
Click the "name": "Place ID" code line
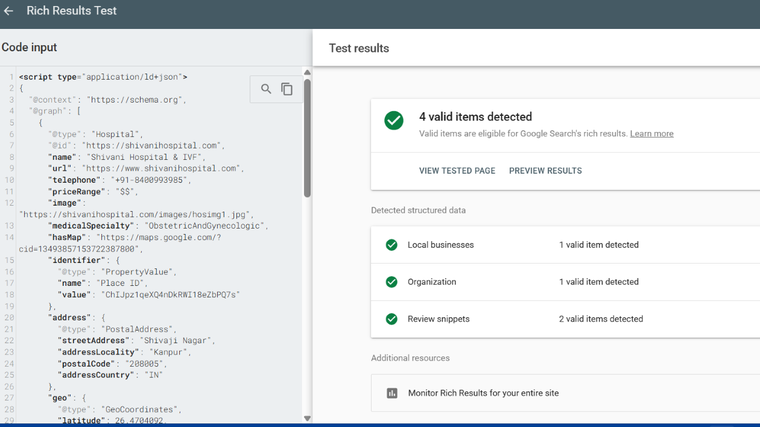coord(103,283)
